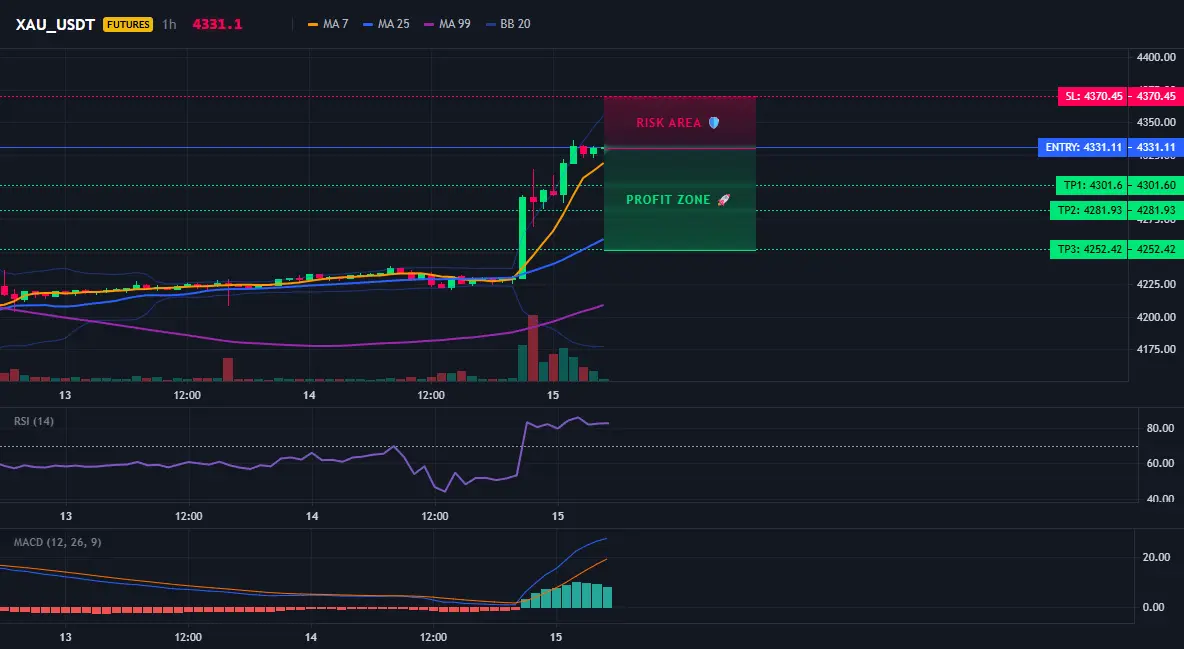Click the FUTURES badge
1184x649 pixels.
(x=128, y=24)
